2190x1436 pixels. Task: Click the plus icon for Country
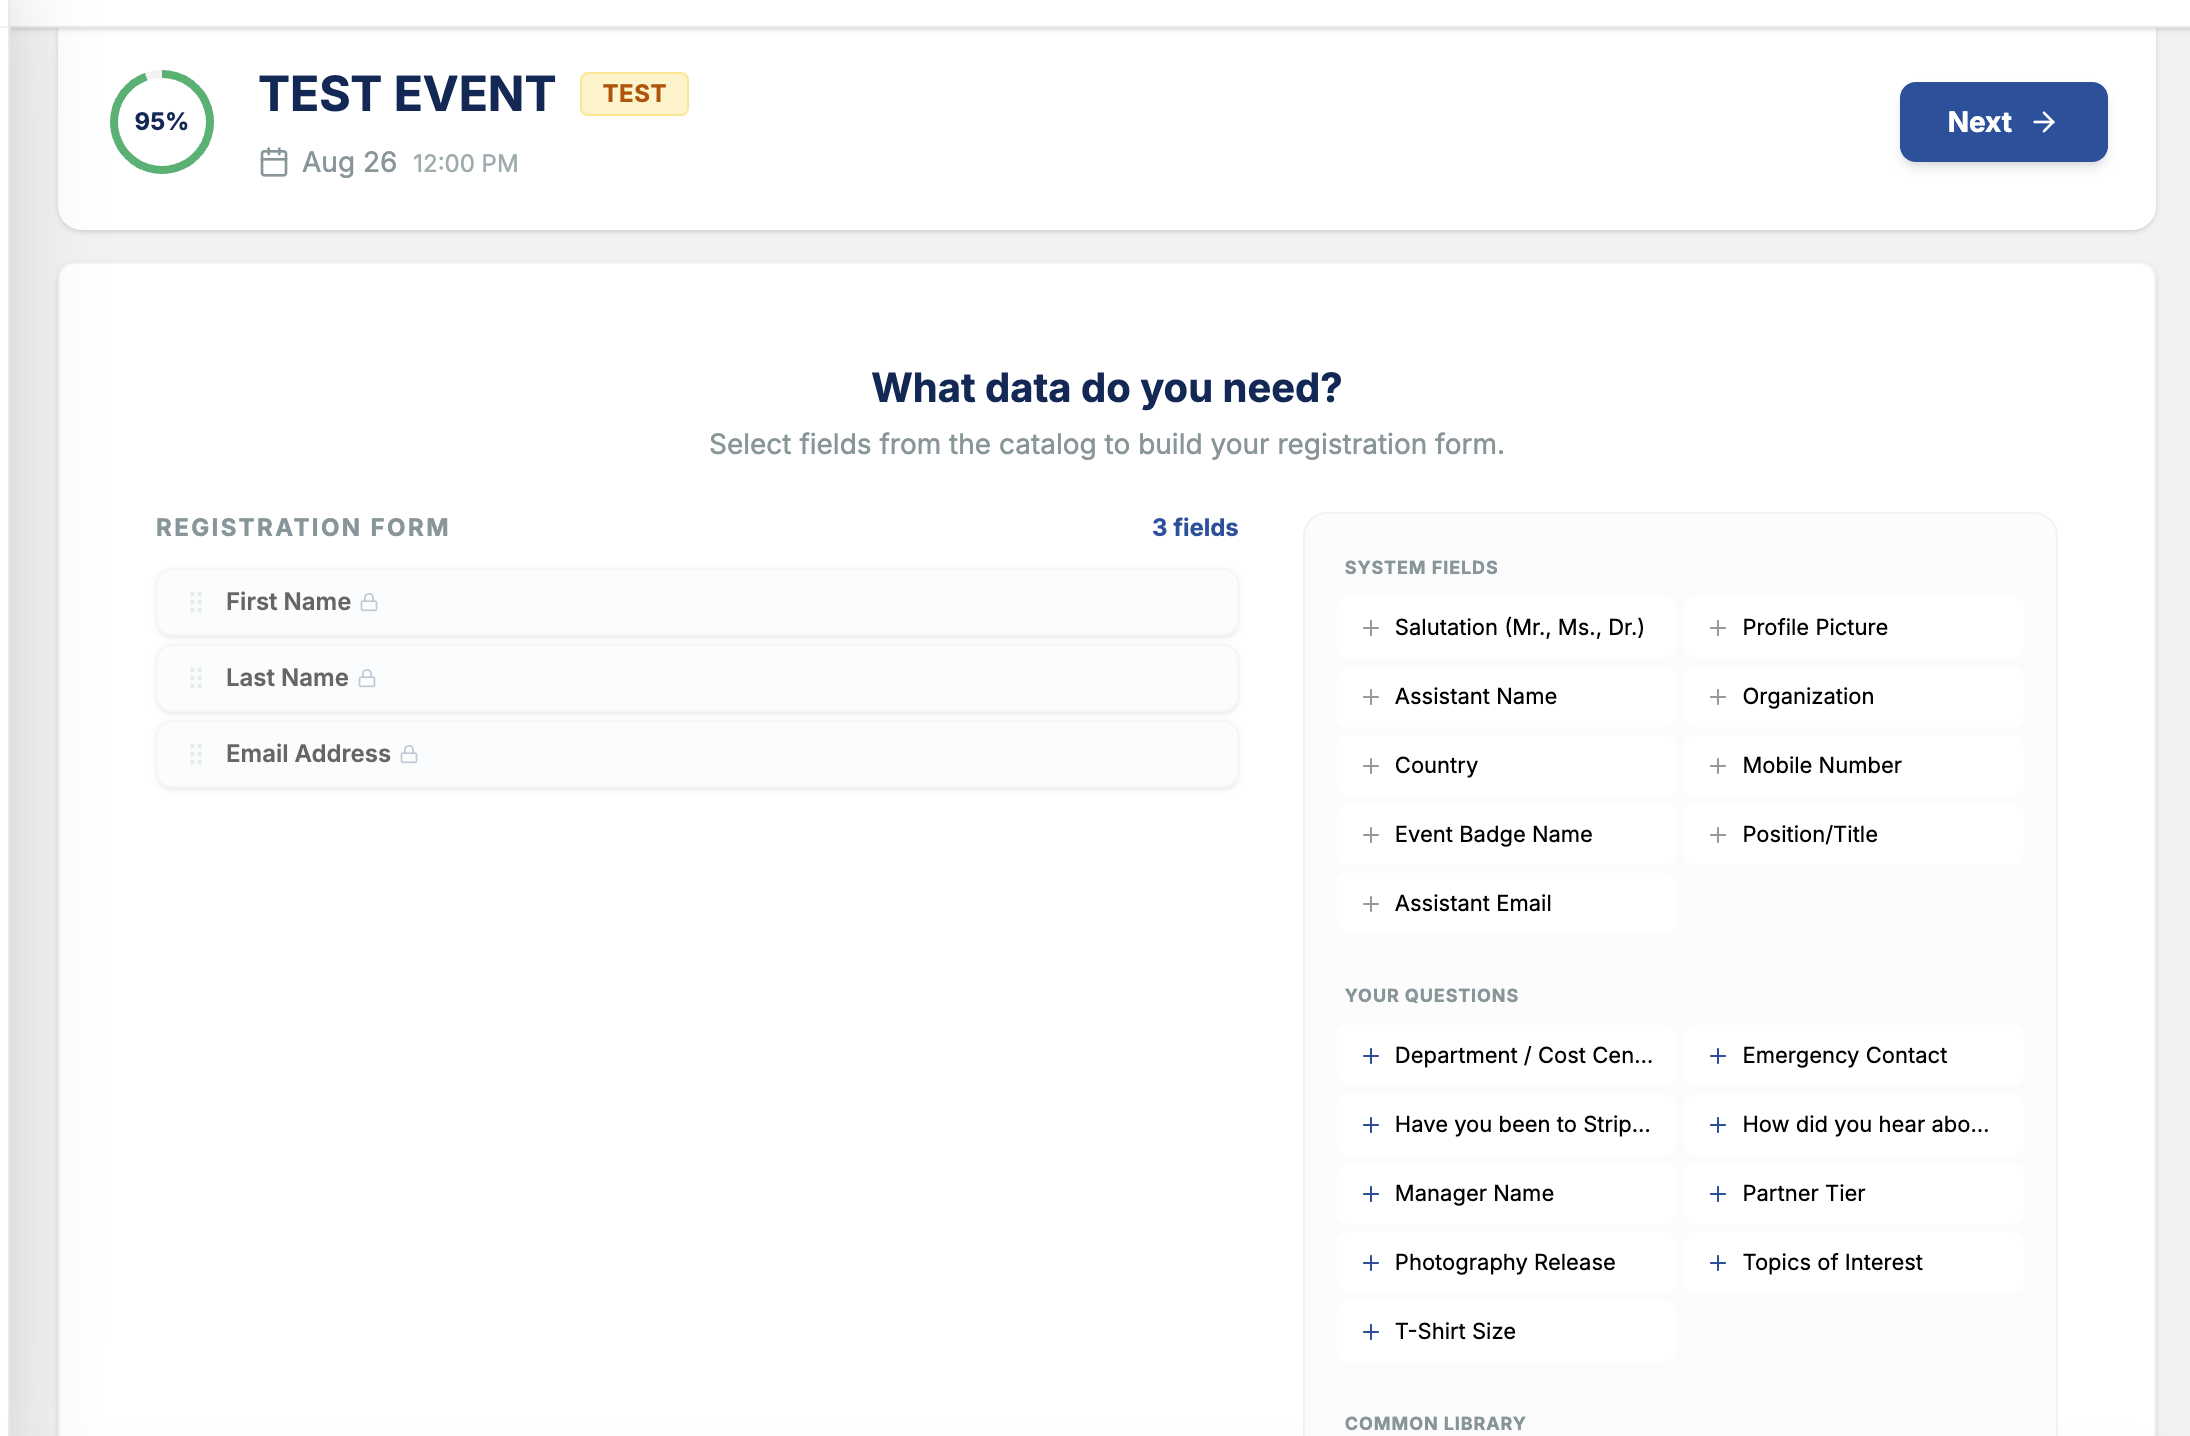pos(1371,766)
